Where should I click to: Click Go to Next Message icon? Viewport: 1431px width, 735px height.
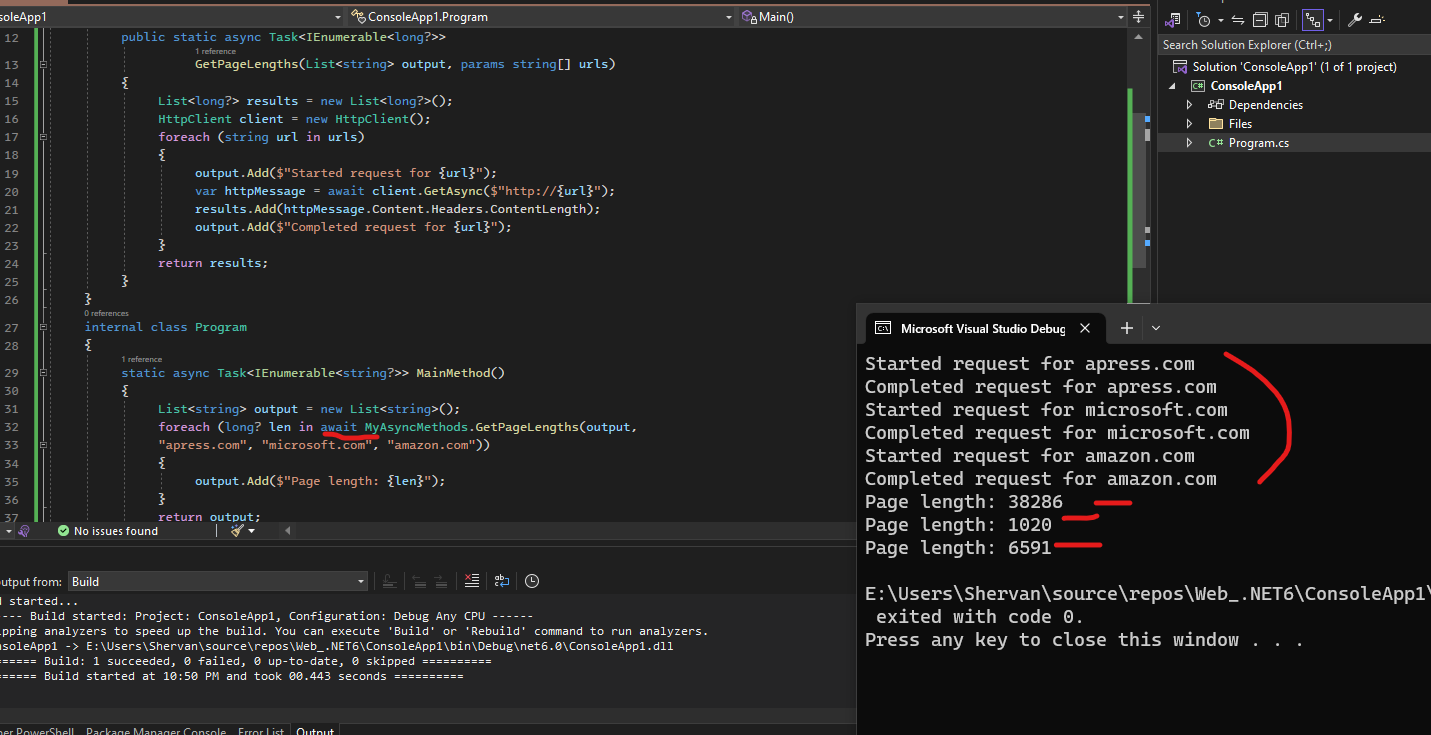coord(441,581)
